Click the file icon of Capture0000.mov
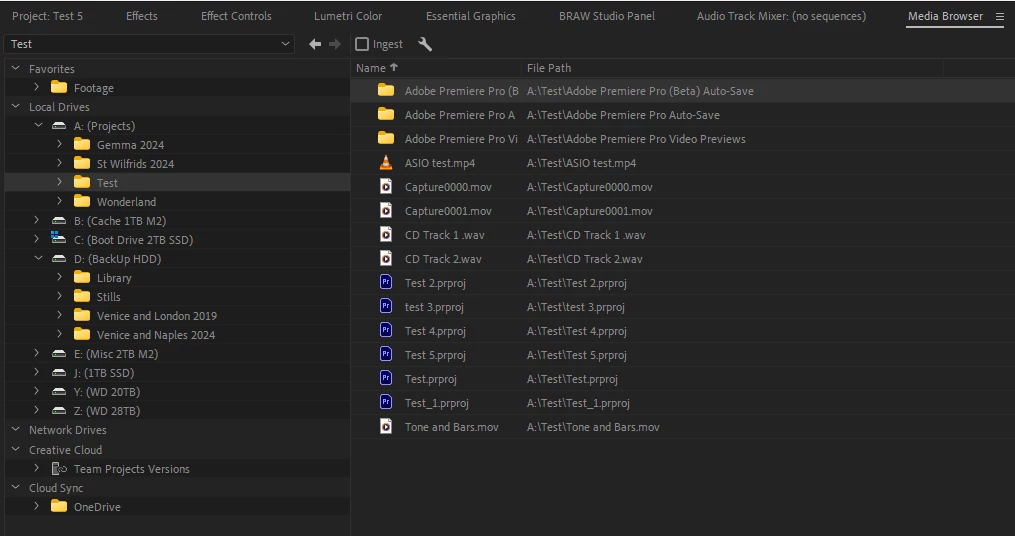The image size is (1015, 536). coord(386,187)
